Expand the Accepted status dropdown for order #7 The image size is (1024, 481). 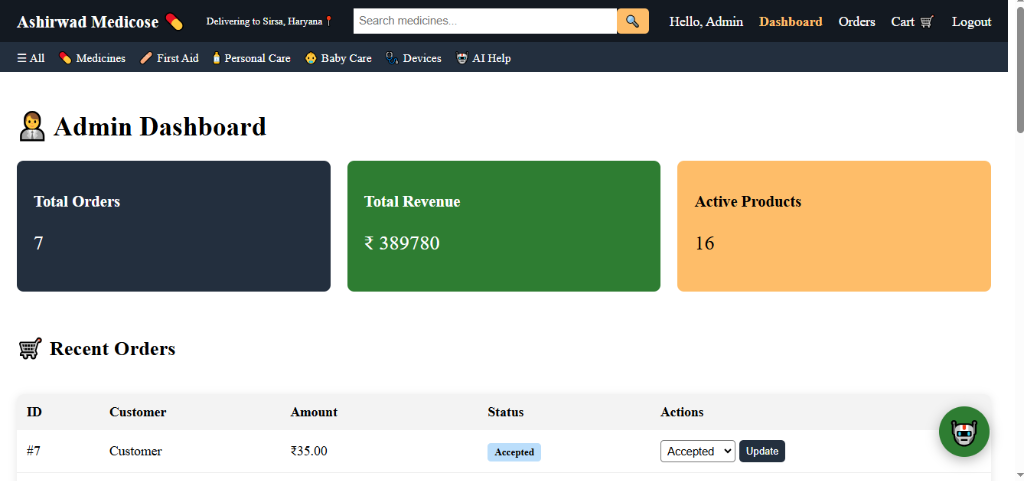coord(697,451)
